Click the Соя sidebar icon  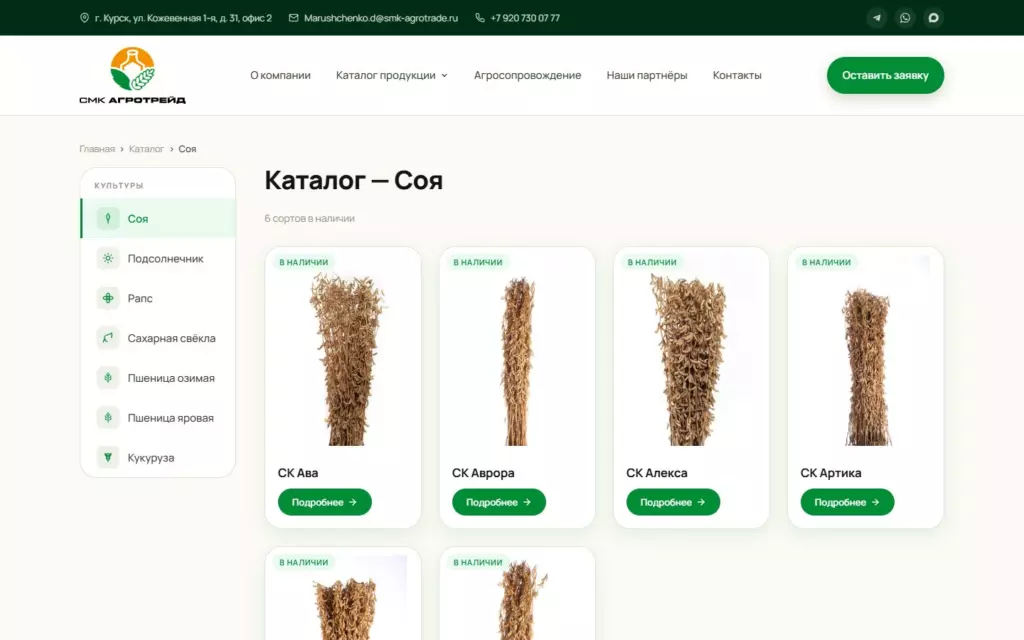[x=108, y=218]
